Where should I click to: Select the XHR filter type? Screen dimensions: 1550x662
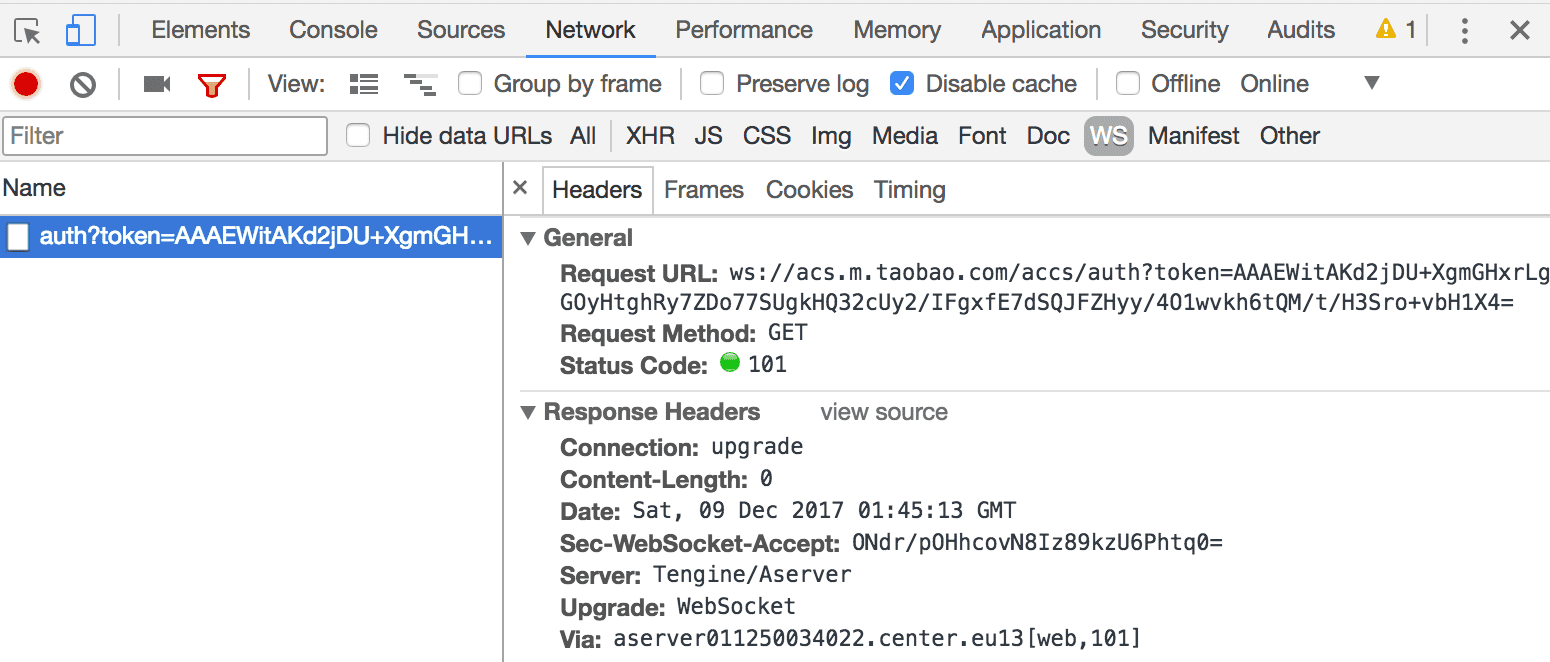pyautogui.click(x=650, y=136)
